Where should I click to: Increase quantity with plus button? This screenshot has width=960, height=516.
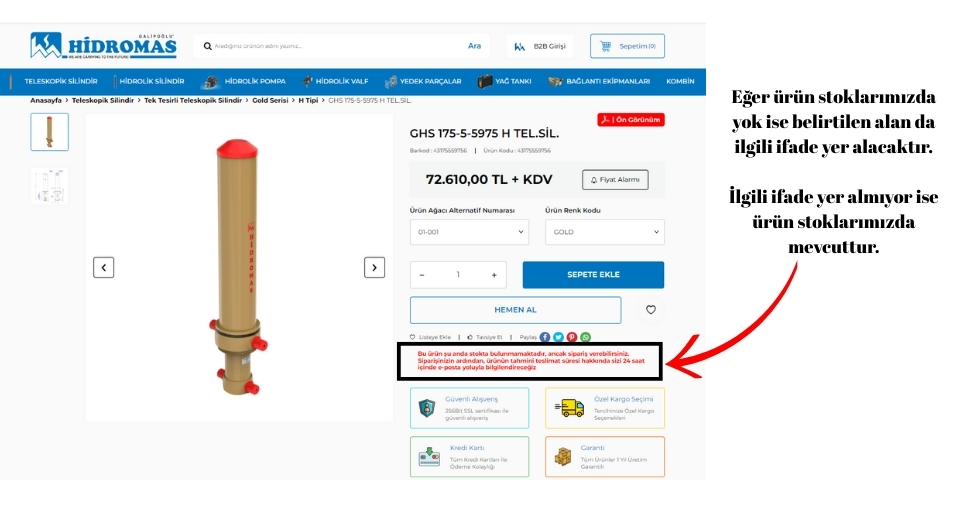494,275
